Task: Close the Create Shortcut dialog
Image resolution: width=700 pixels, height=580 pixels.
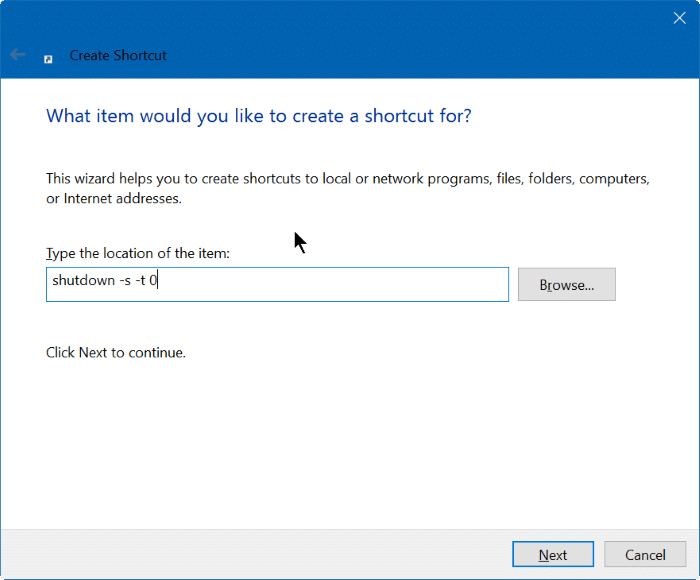Action: 679,18
